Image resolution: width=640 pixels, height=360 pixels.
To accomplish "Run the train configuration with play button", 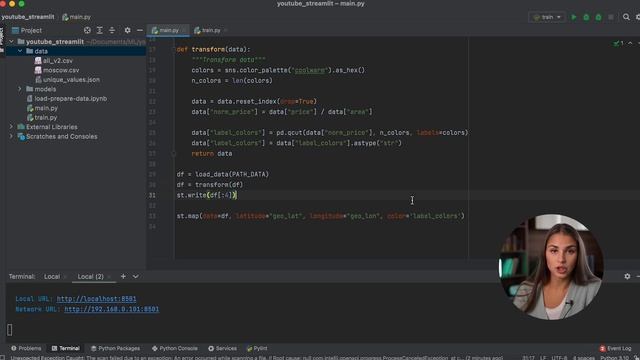I will [x=573, y=17].
